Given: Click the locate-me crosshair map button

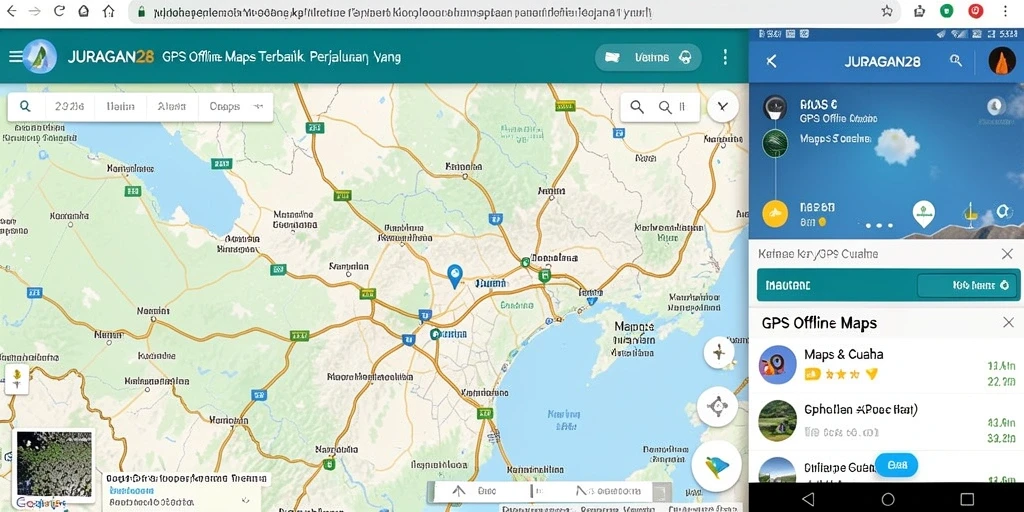Looking at the screenshot, I should [x=717, y=407].
